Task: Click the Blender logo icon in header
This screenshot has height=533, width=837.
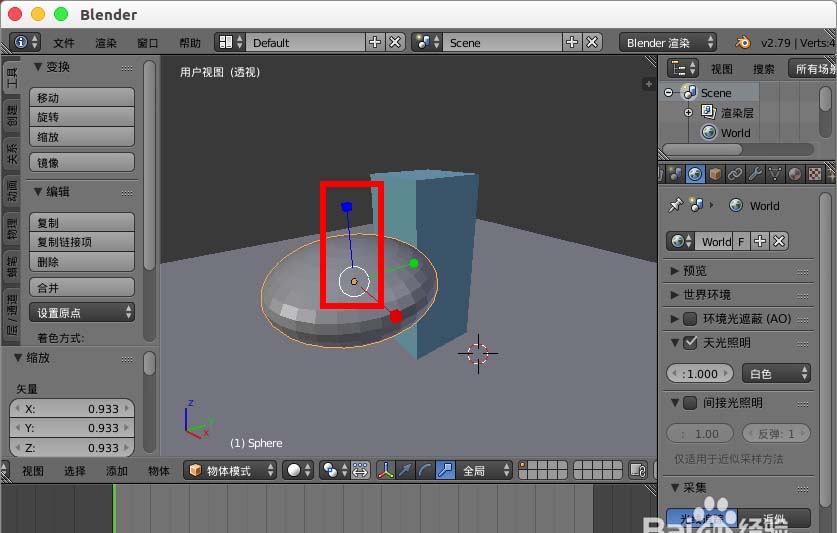Action: click(x=743, y=42)
